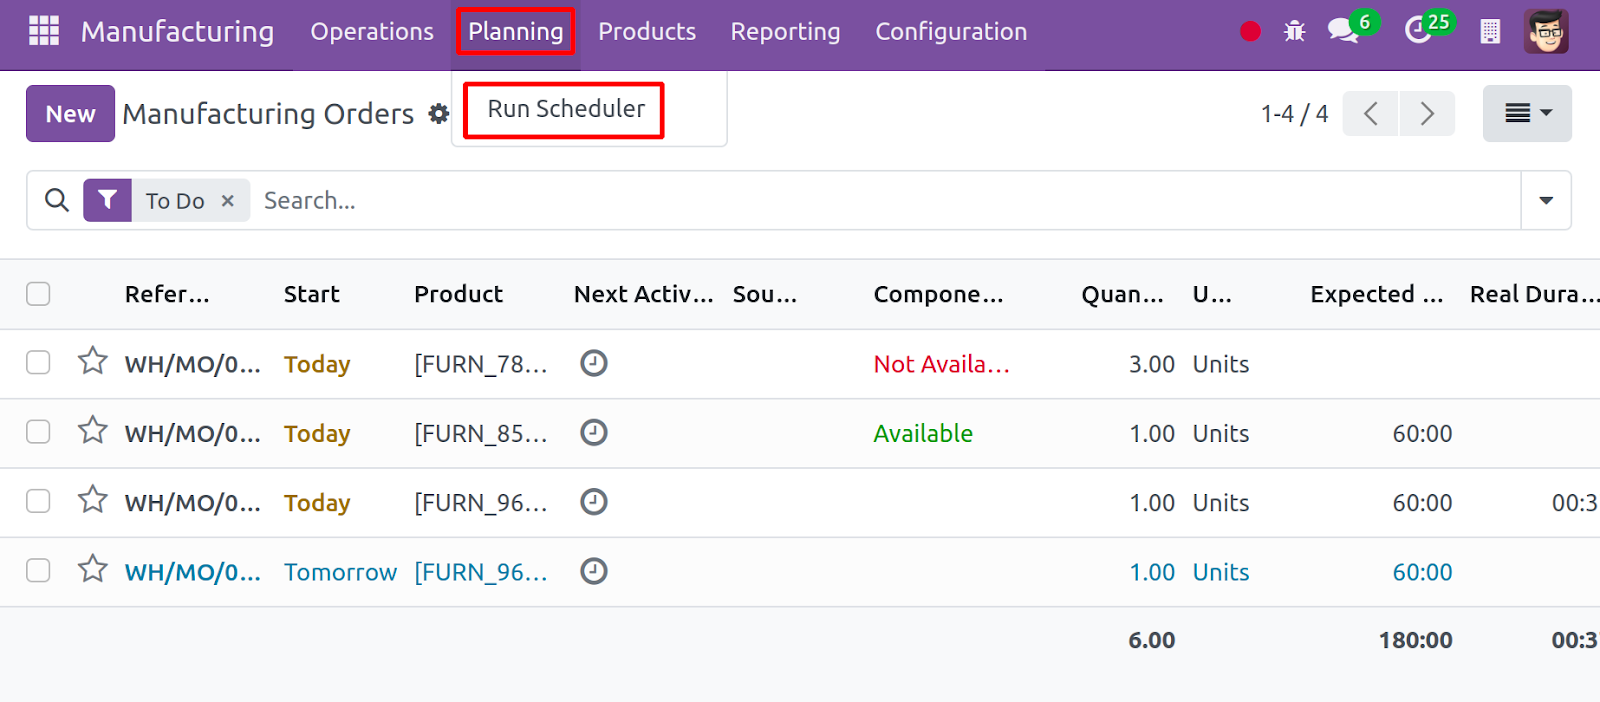Click the 6.00 total quantity

coord(1152,640)
